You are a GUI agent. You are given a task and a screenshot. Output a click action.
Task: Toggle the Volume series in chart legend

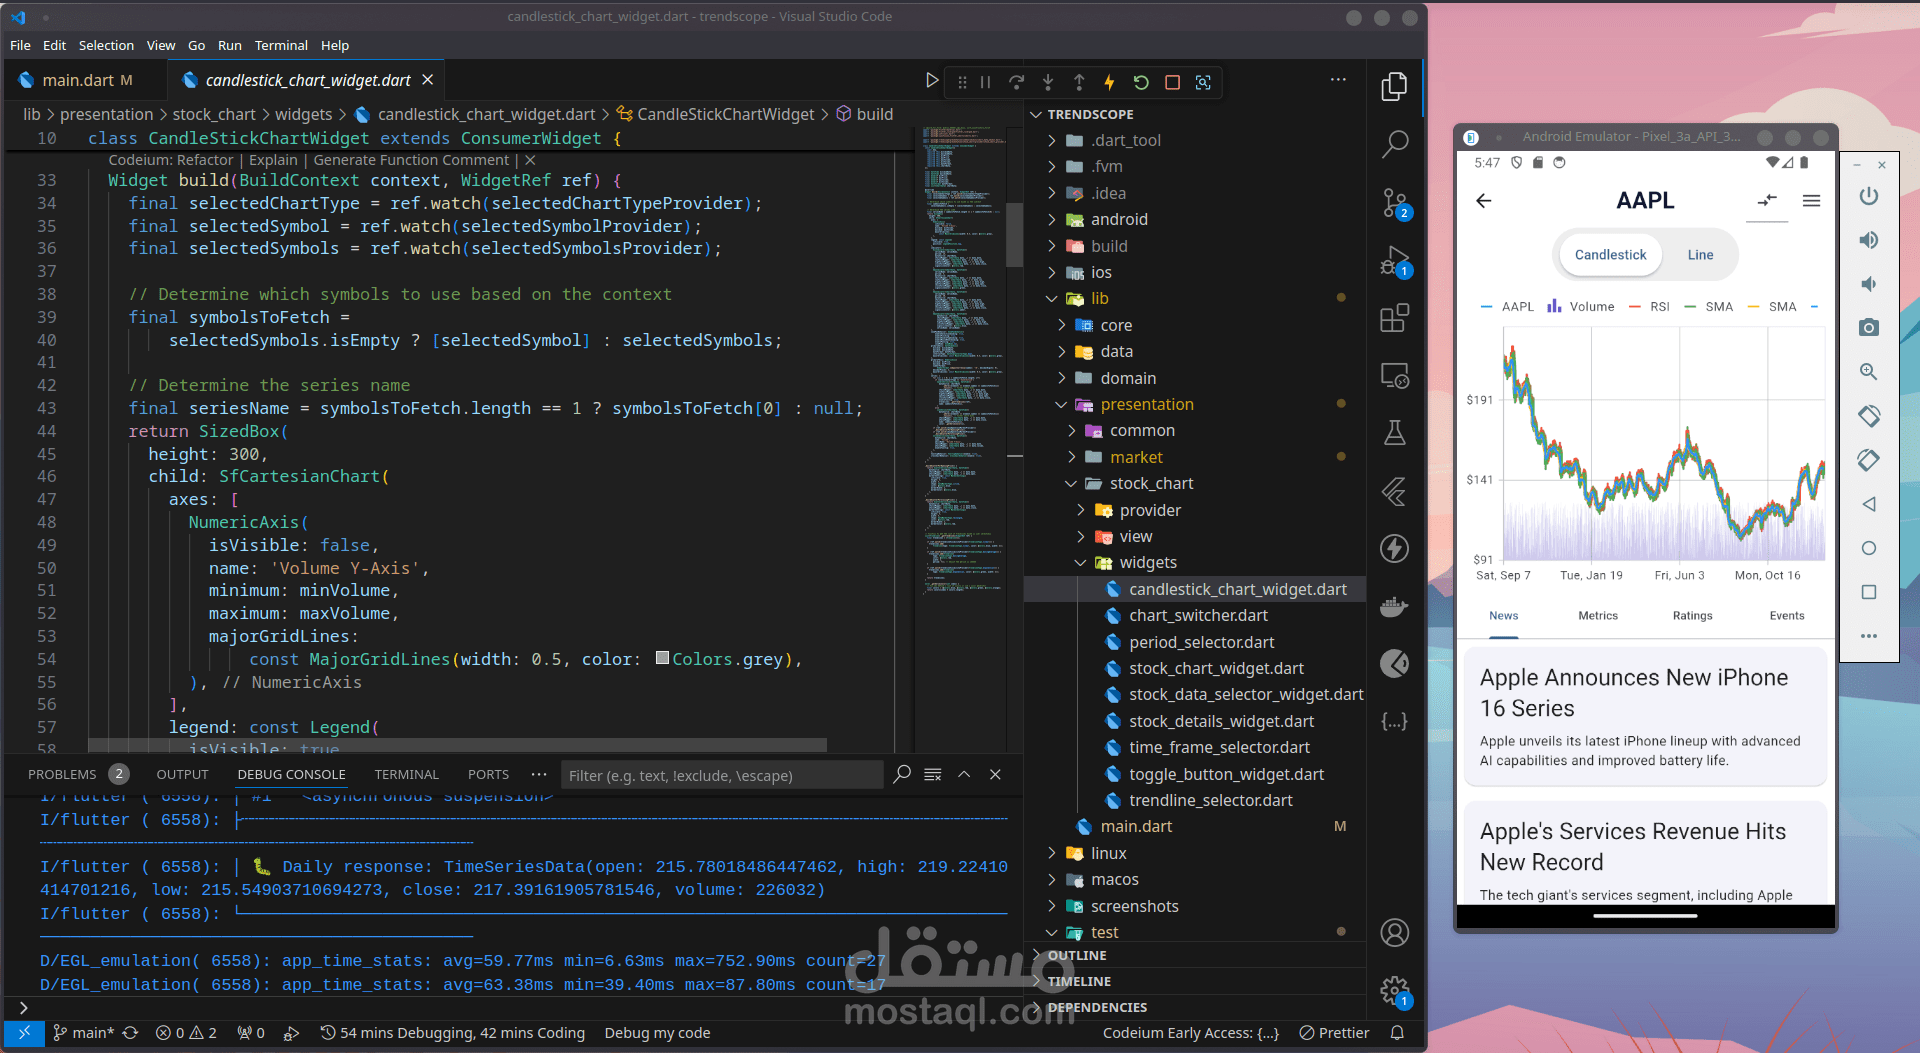(x=1581, y=307)
